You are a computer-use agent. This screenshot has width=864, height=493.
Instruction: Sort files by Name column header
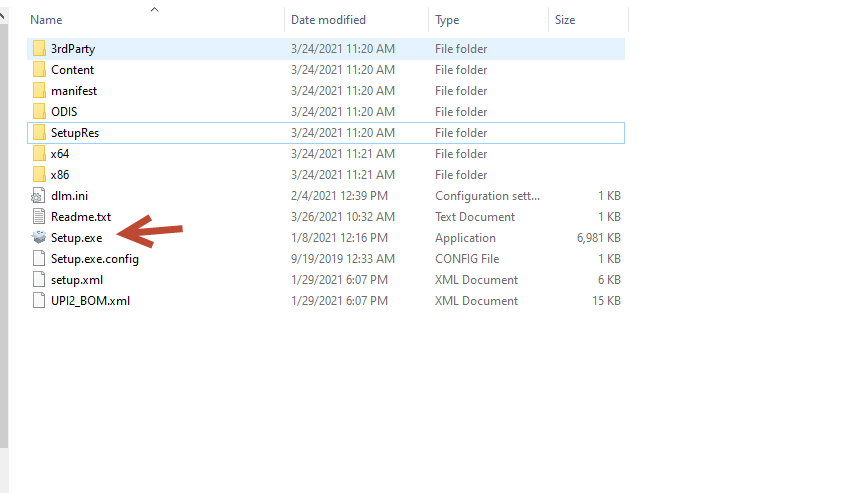(x=47, y=20)
